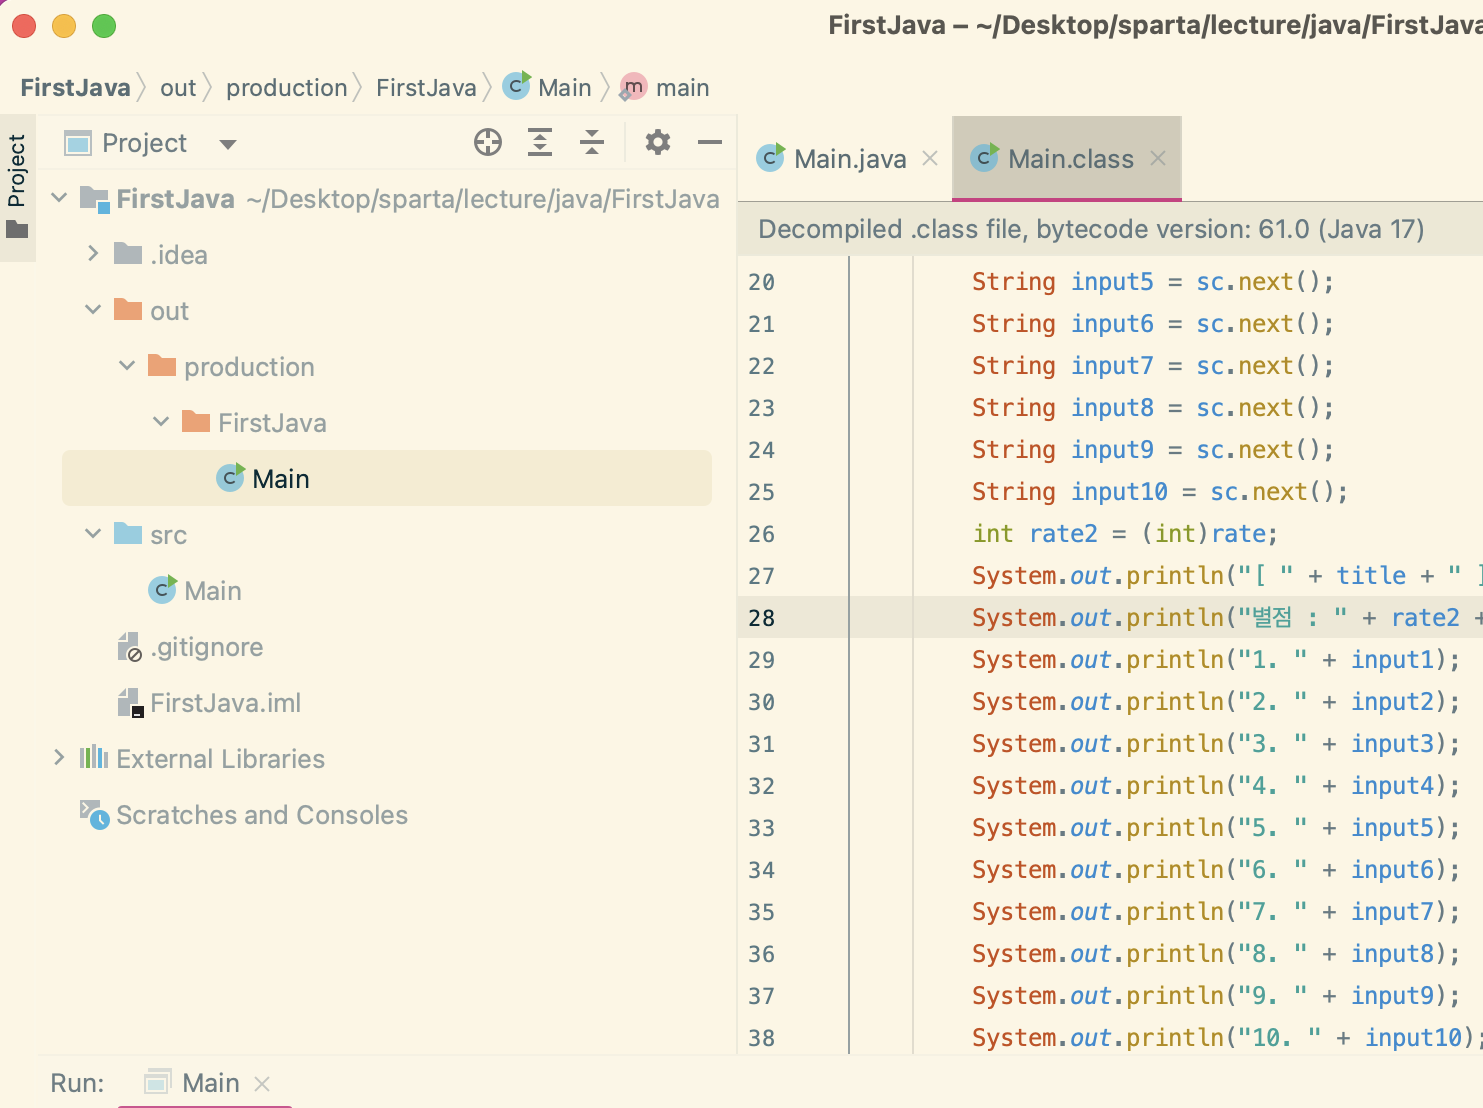Select Scratches and Consoles item
1483x1108 pixels.
[262, 815]
